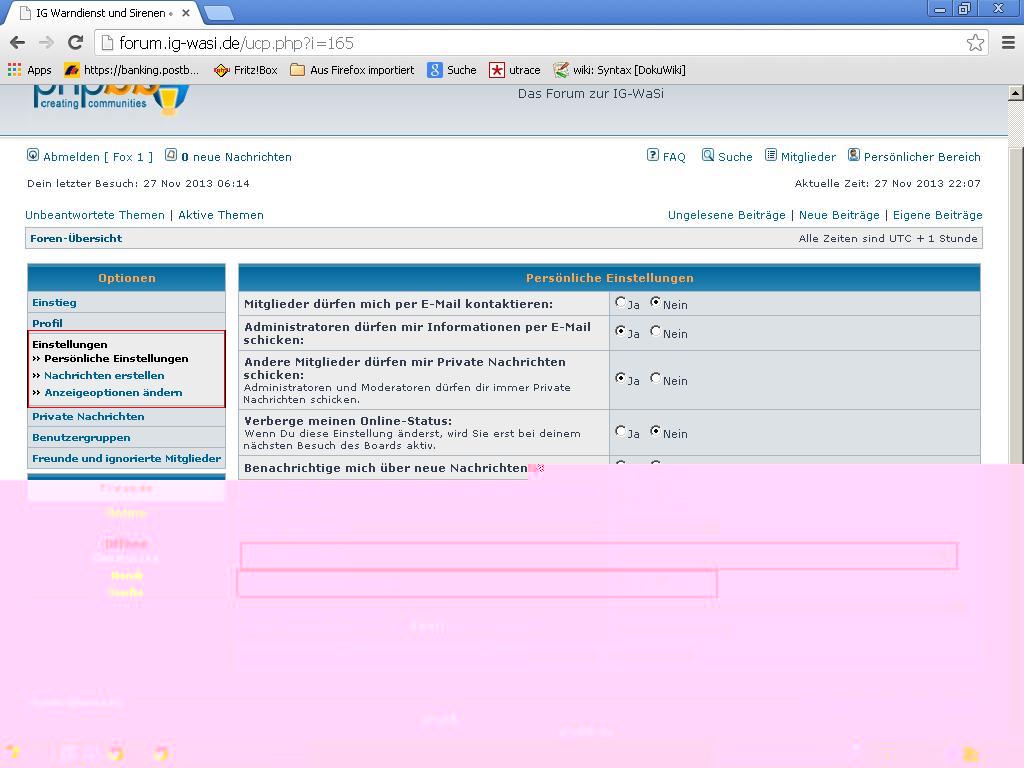This screenshot has height=768, width=1024.
Task: Open the Profil tab in Optionen
Action: click(47, 323)
